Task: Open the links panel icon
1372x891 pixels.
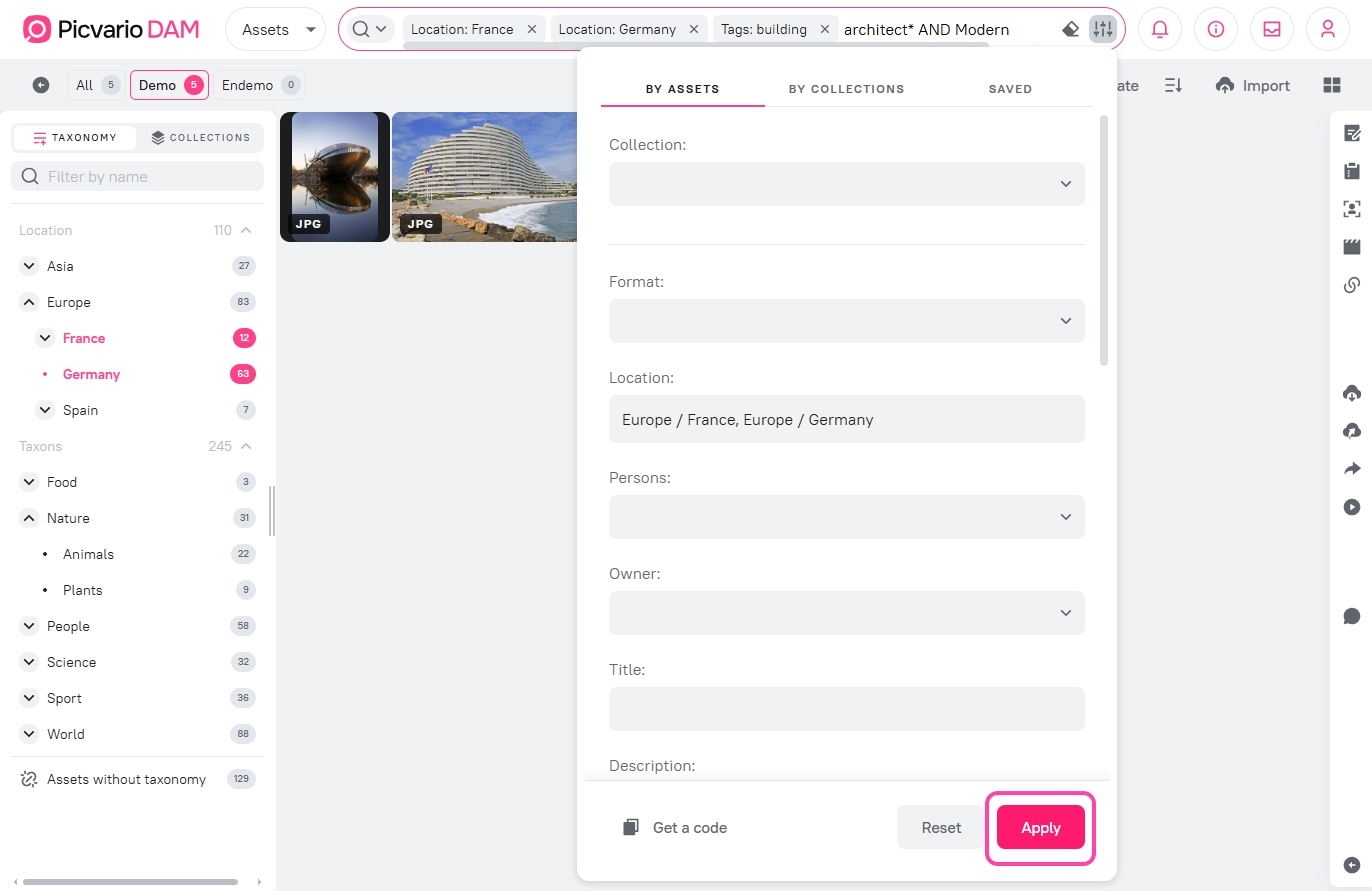Action: tap(1352, 285)
